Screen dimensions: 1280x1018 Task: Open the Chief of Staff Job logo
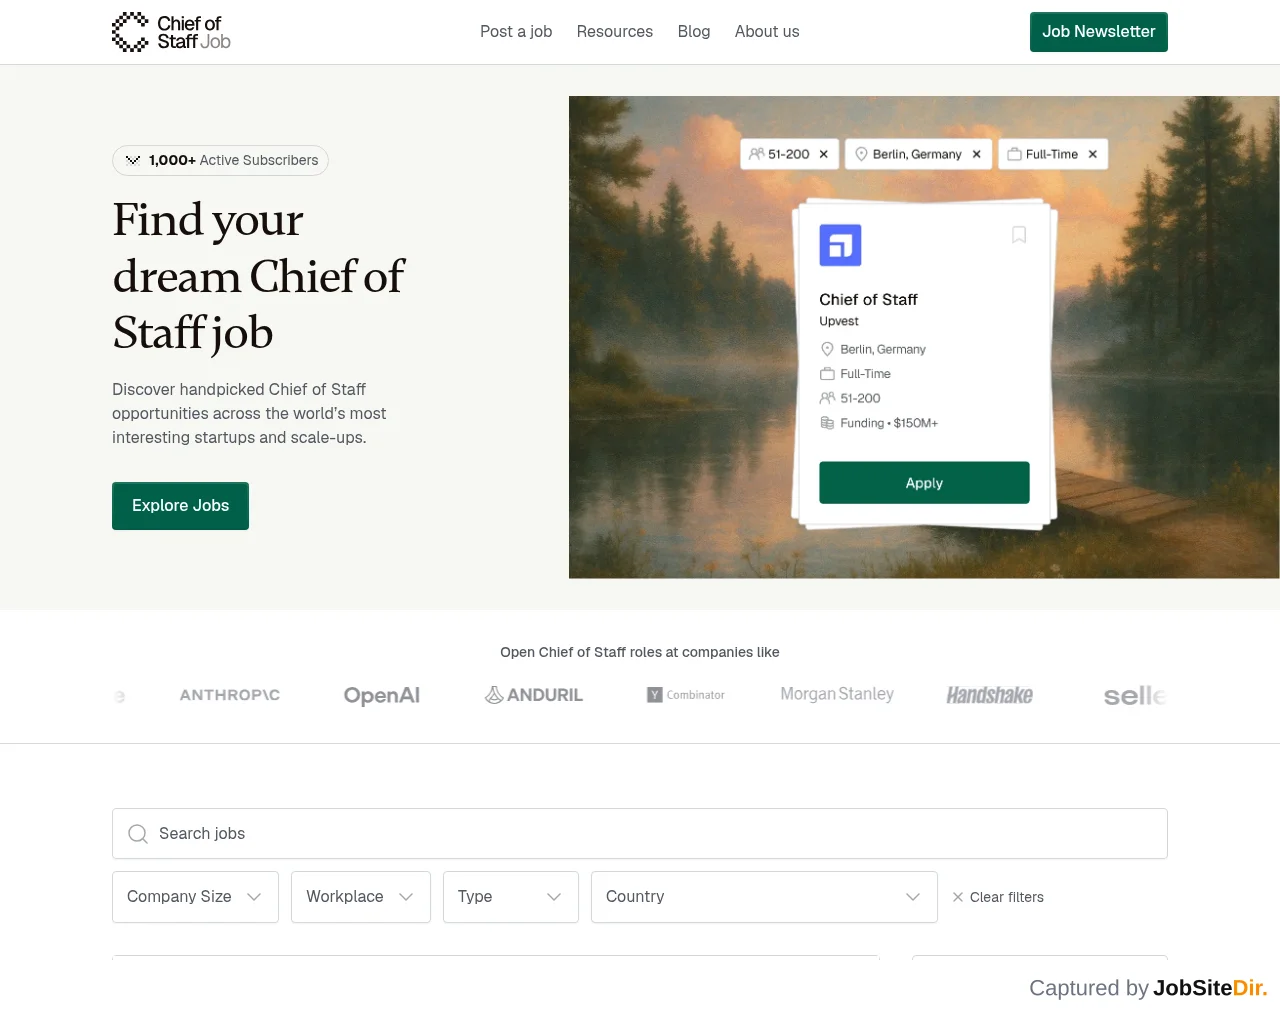click(x=171, y=32)
